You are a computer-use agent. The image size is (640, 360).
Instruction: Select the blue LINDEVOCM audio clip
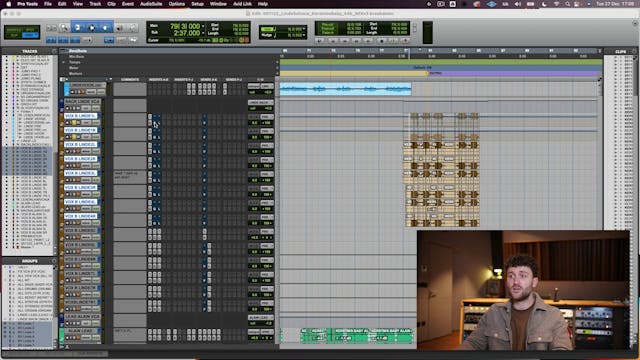point(345,89)
